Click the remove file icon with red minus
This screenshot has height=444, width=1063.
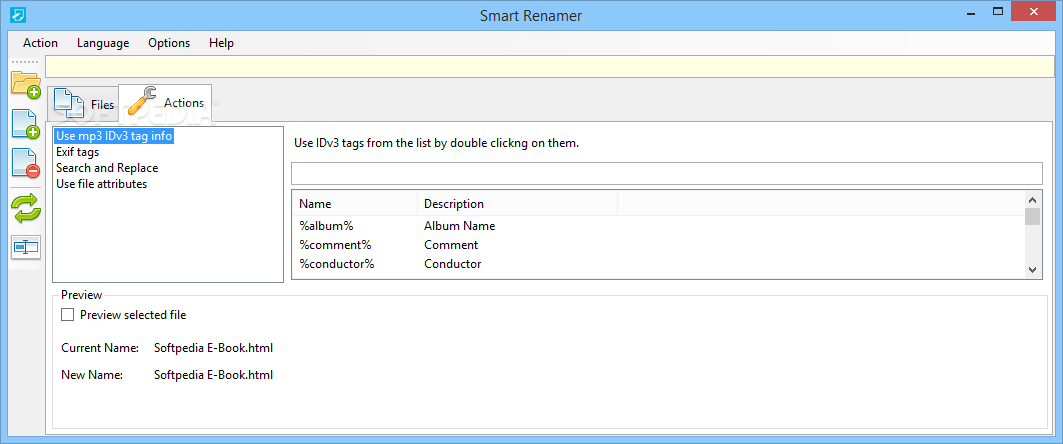tap(26, 163)
